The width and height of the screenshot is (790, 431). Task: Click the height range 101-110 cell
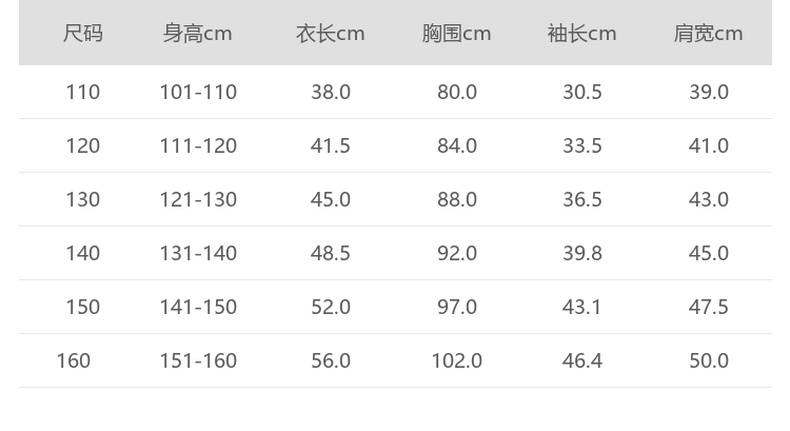click(198, 92)
